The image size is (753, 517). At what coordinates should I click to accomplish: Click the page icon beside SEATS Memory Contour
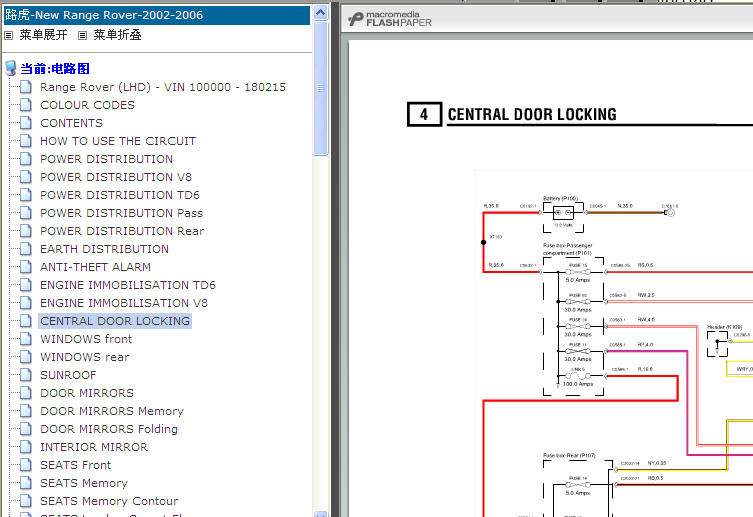[x=26, y=501]
